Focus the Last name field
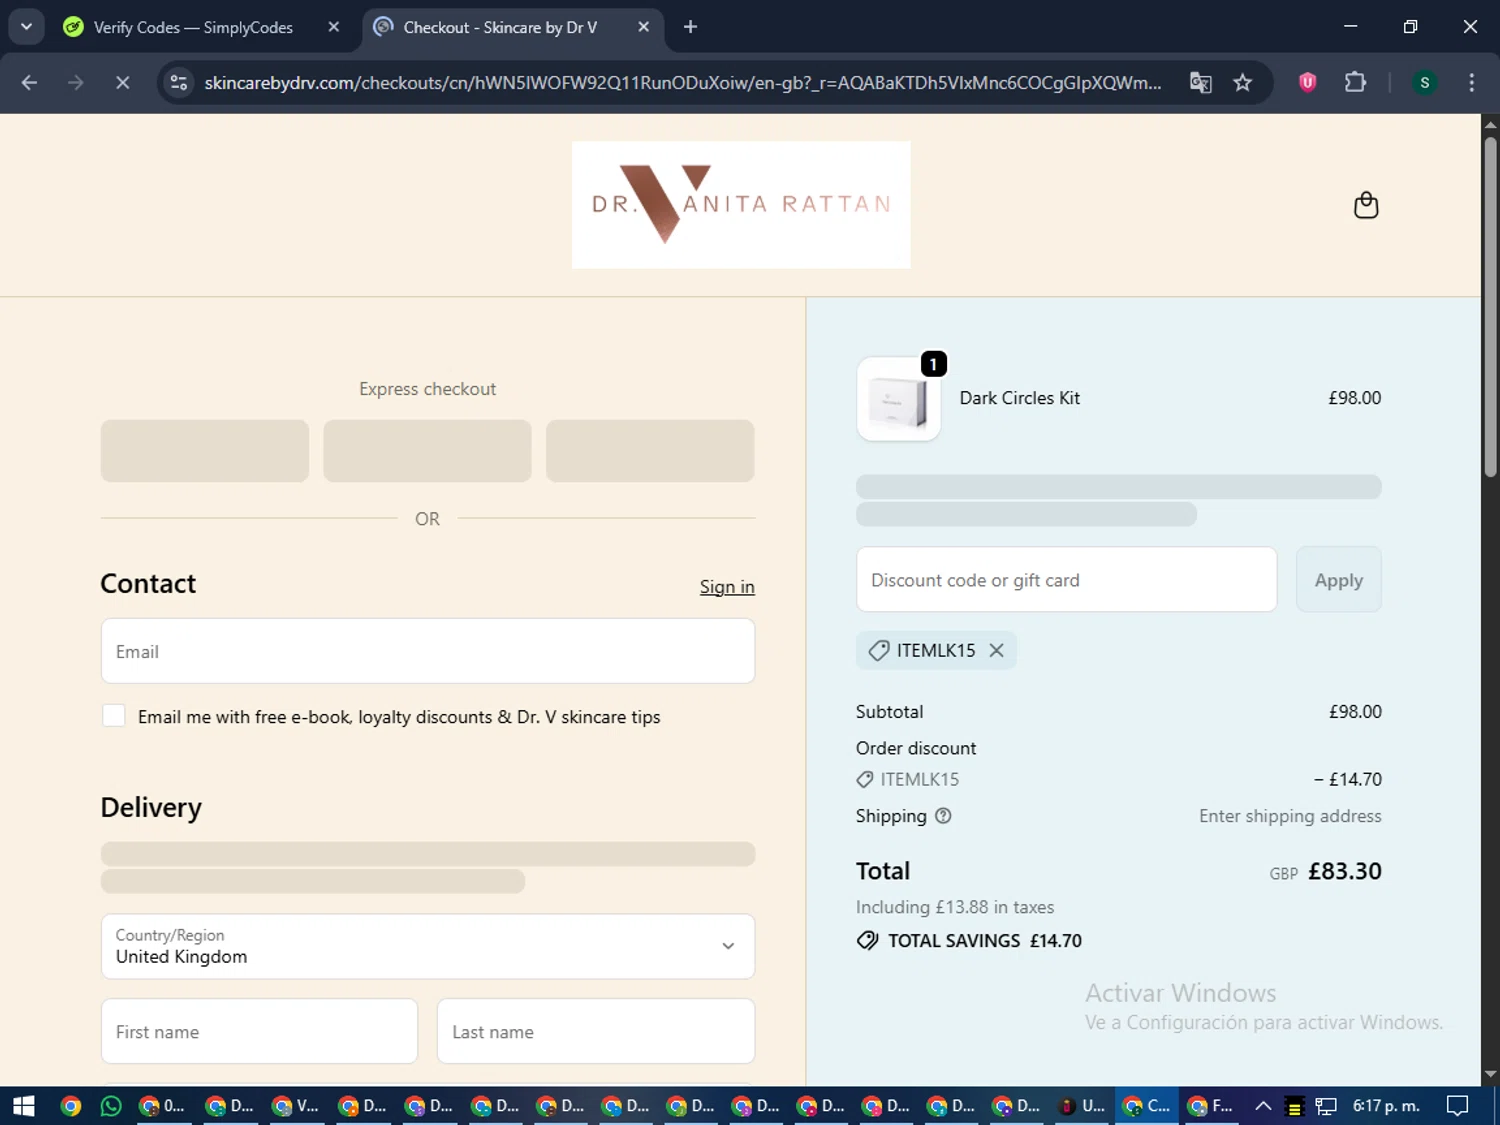This screenshot has height=1125, width=1500. pos(596,1031)
